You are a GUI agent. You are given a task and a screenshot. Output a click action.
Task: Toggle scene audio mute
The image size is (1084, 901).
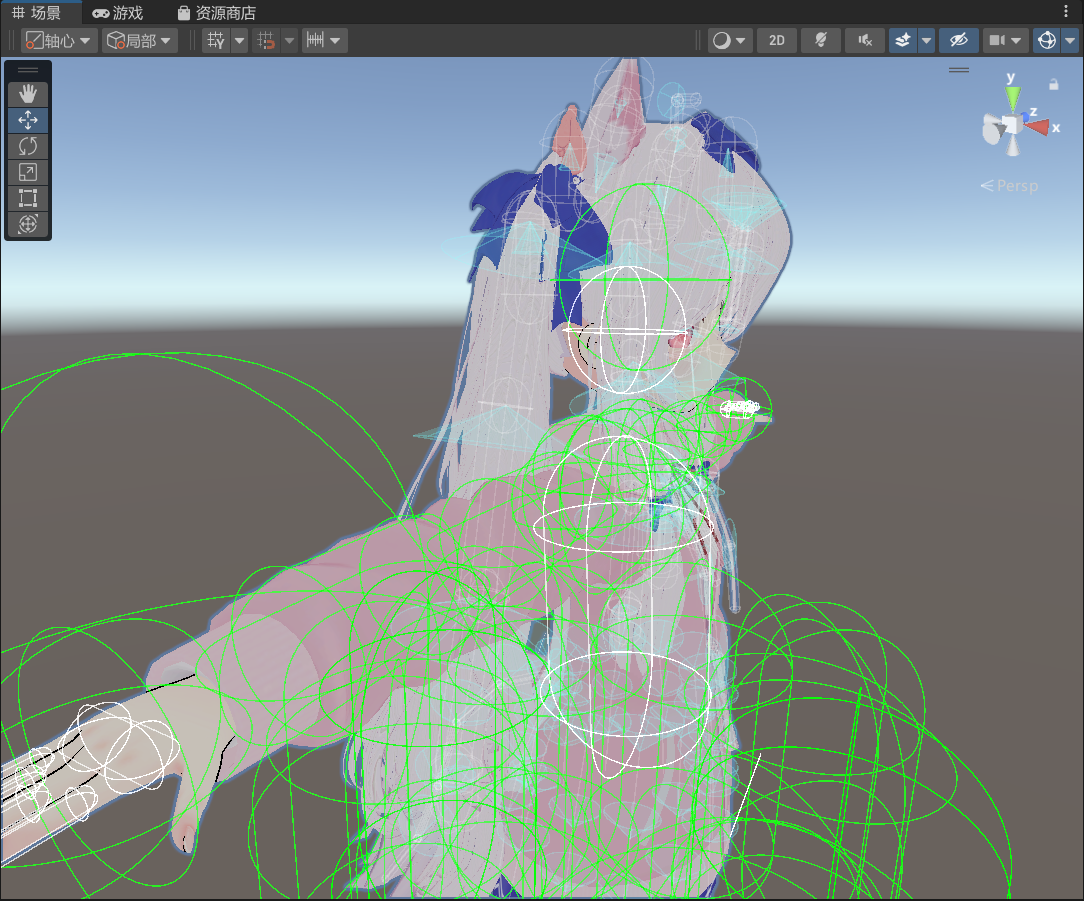(x=865, y=41)
